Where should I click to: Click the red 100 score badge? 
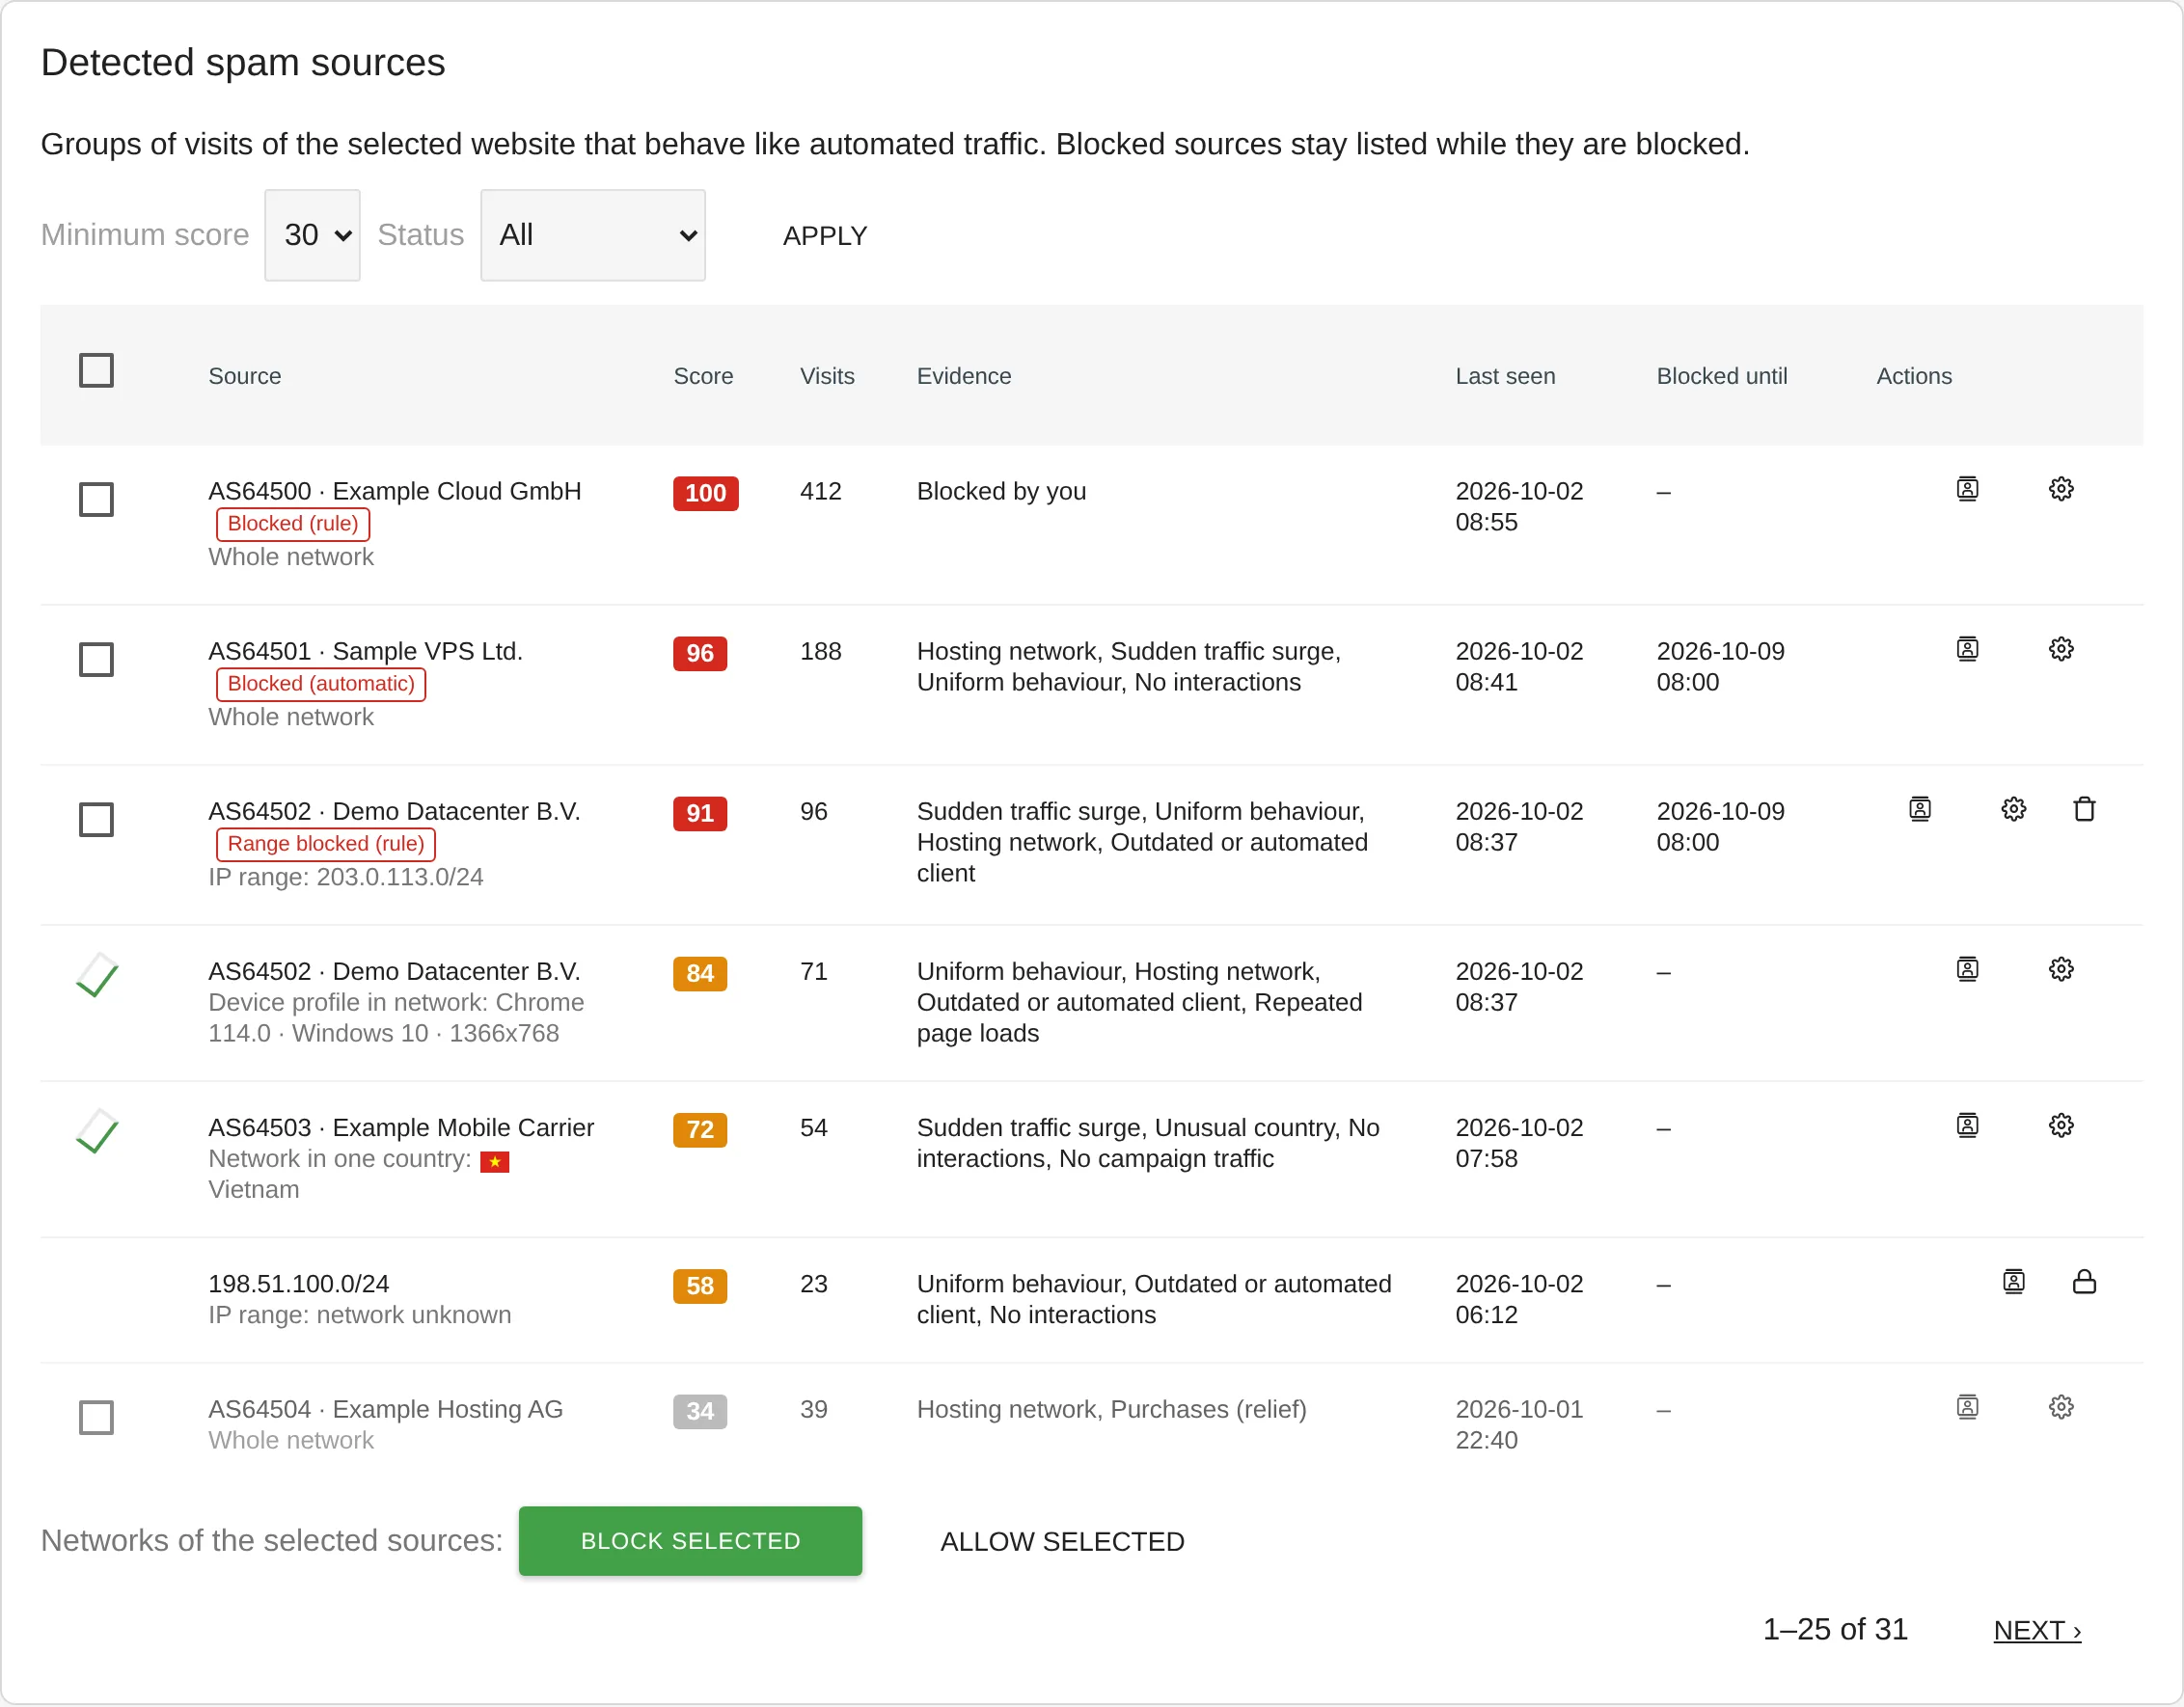click(x=706, y=493)
